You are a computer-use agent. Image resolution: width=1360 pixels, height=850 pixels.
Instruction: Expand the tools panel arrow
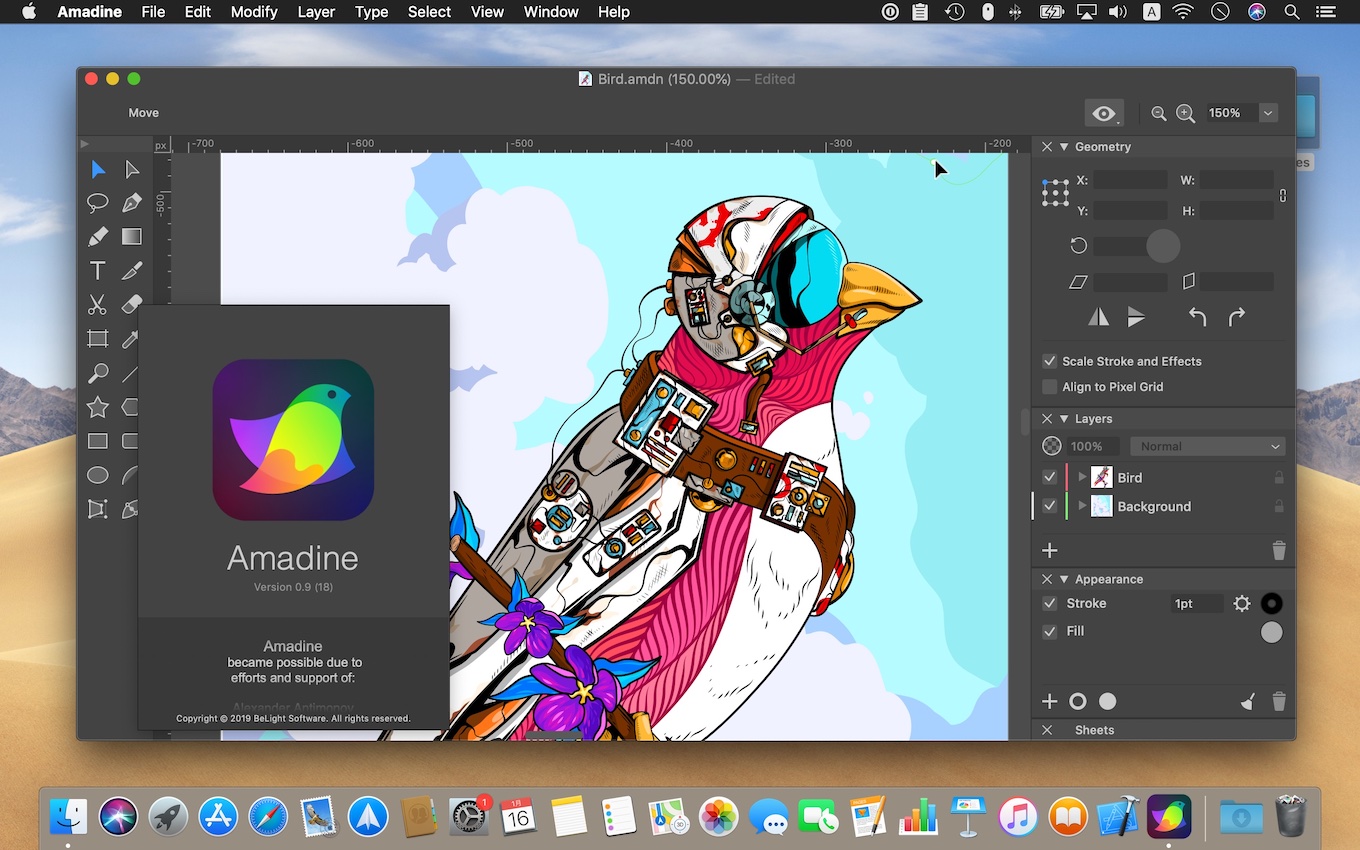[x=84, y=144]
